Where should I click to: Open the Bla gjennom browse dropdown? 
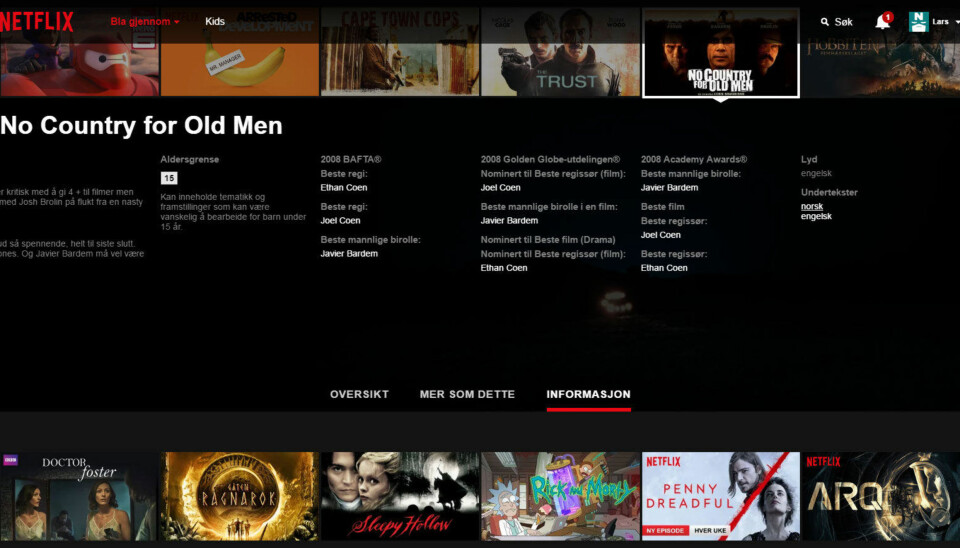click(145, 21)
